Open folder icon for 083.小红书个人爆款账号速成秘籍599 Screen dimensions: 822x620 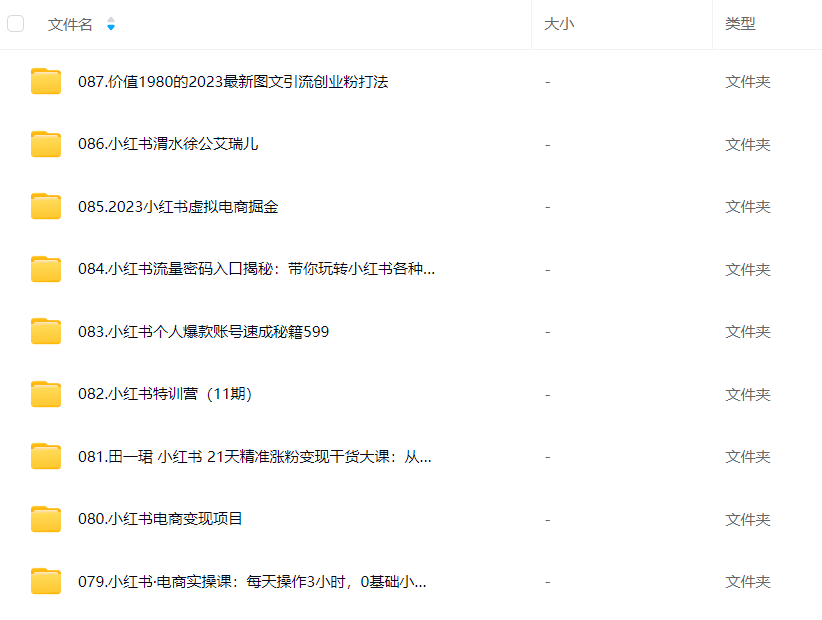coord(46,331)
